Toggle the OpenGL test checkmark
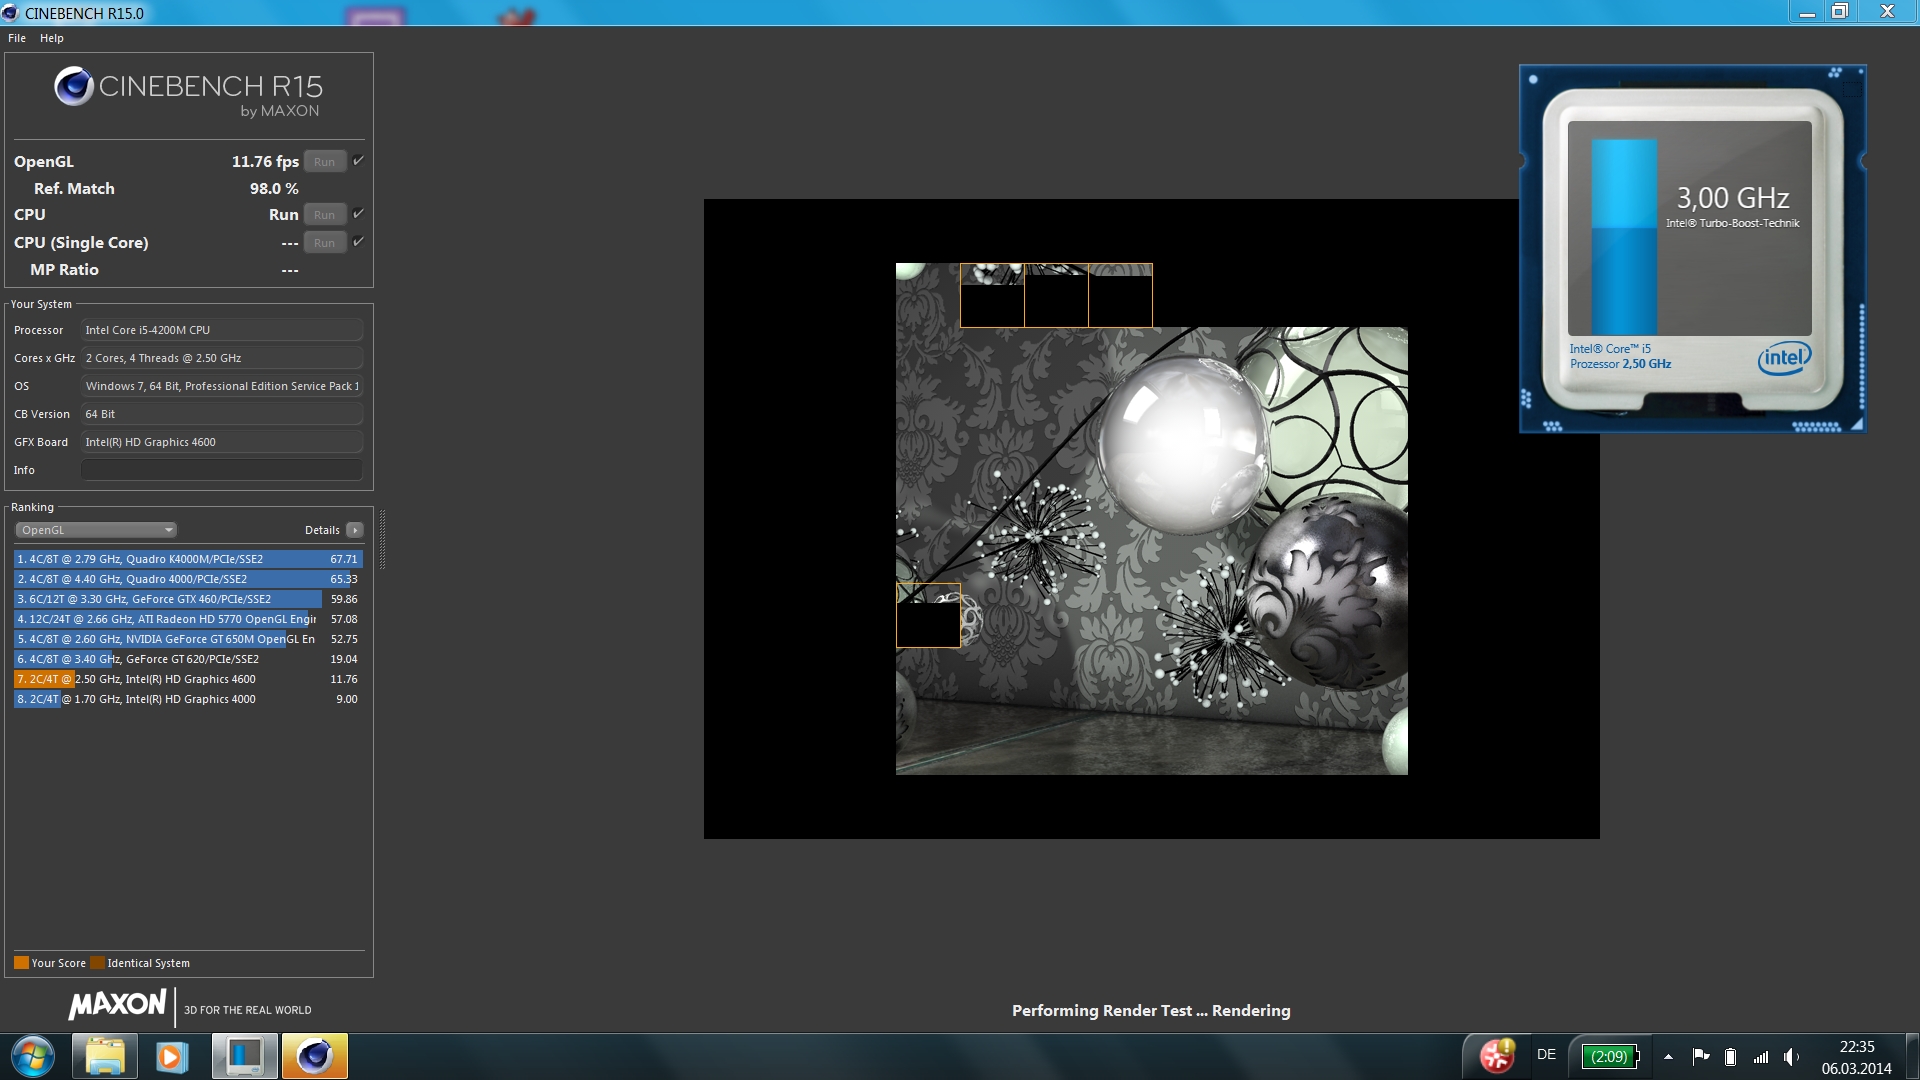Screen dimensions: 1920x1080 coord(358,161)
